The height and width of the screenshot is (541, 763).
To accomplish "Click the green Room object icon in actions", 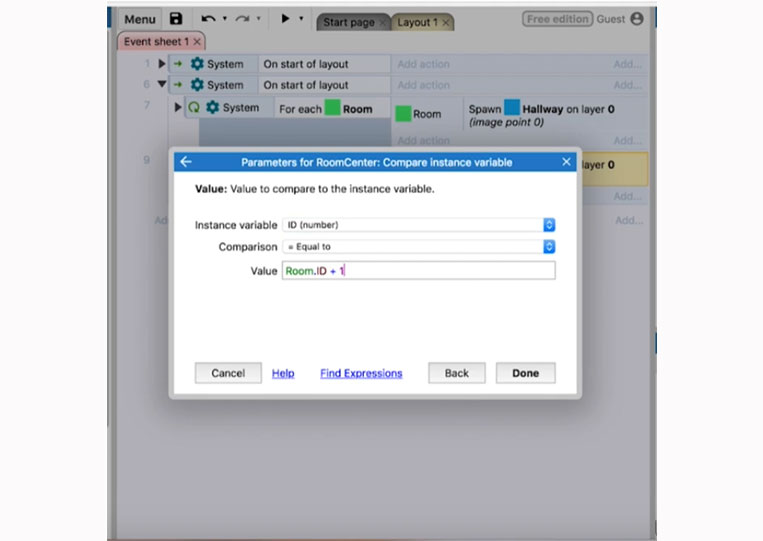I will coord(403,114).
